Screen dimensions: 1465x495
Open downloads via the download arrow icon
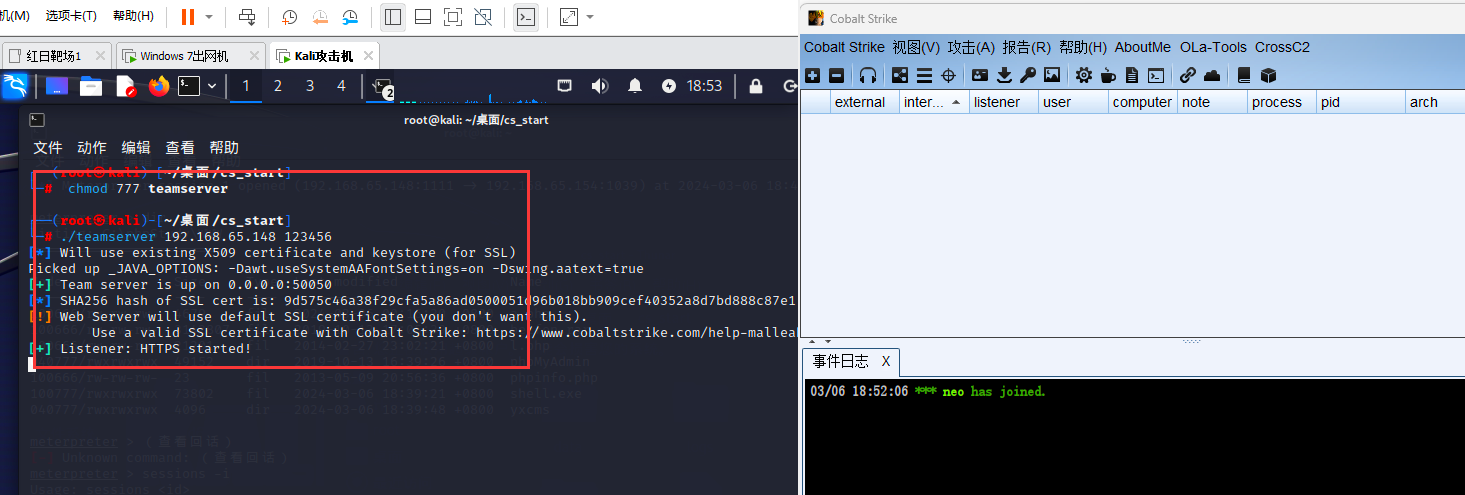[1004, 75]
